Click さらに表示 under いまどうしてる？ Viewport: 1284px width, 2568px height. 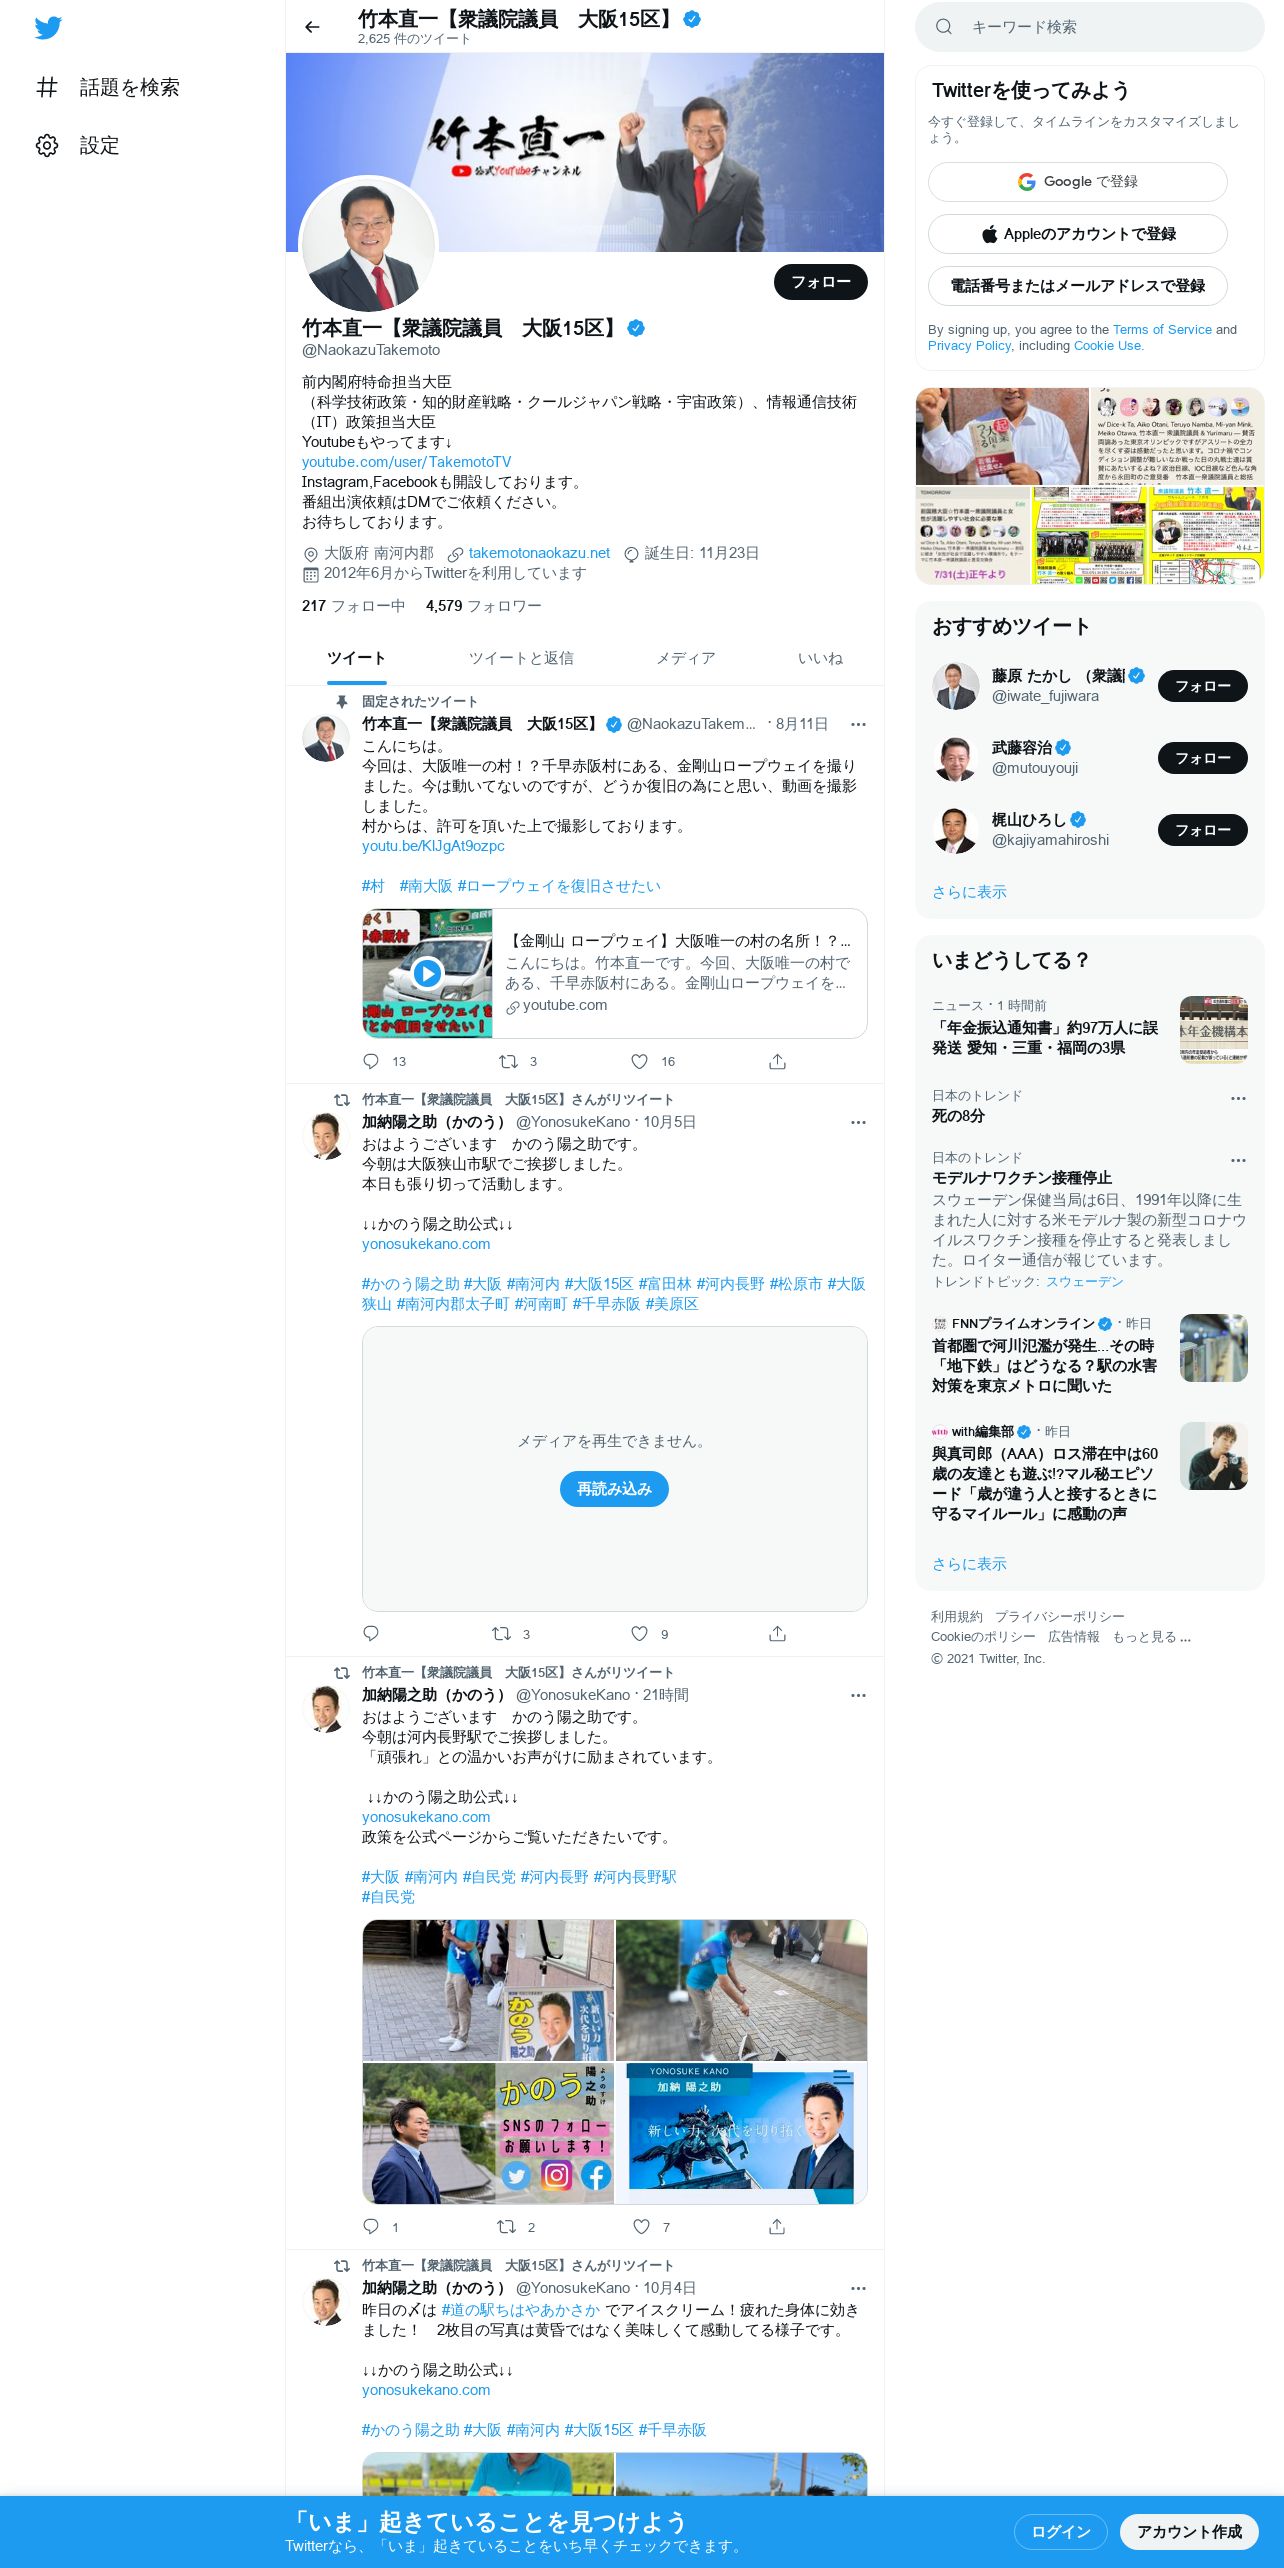[x=969, y=1564]
